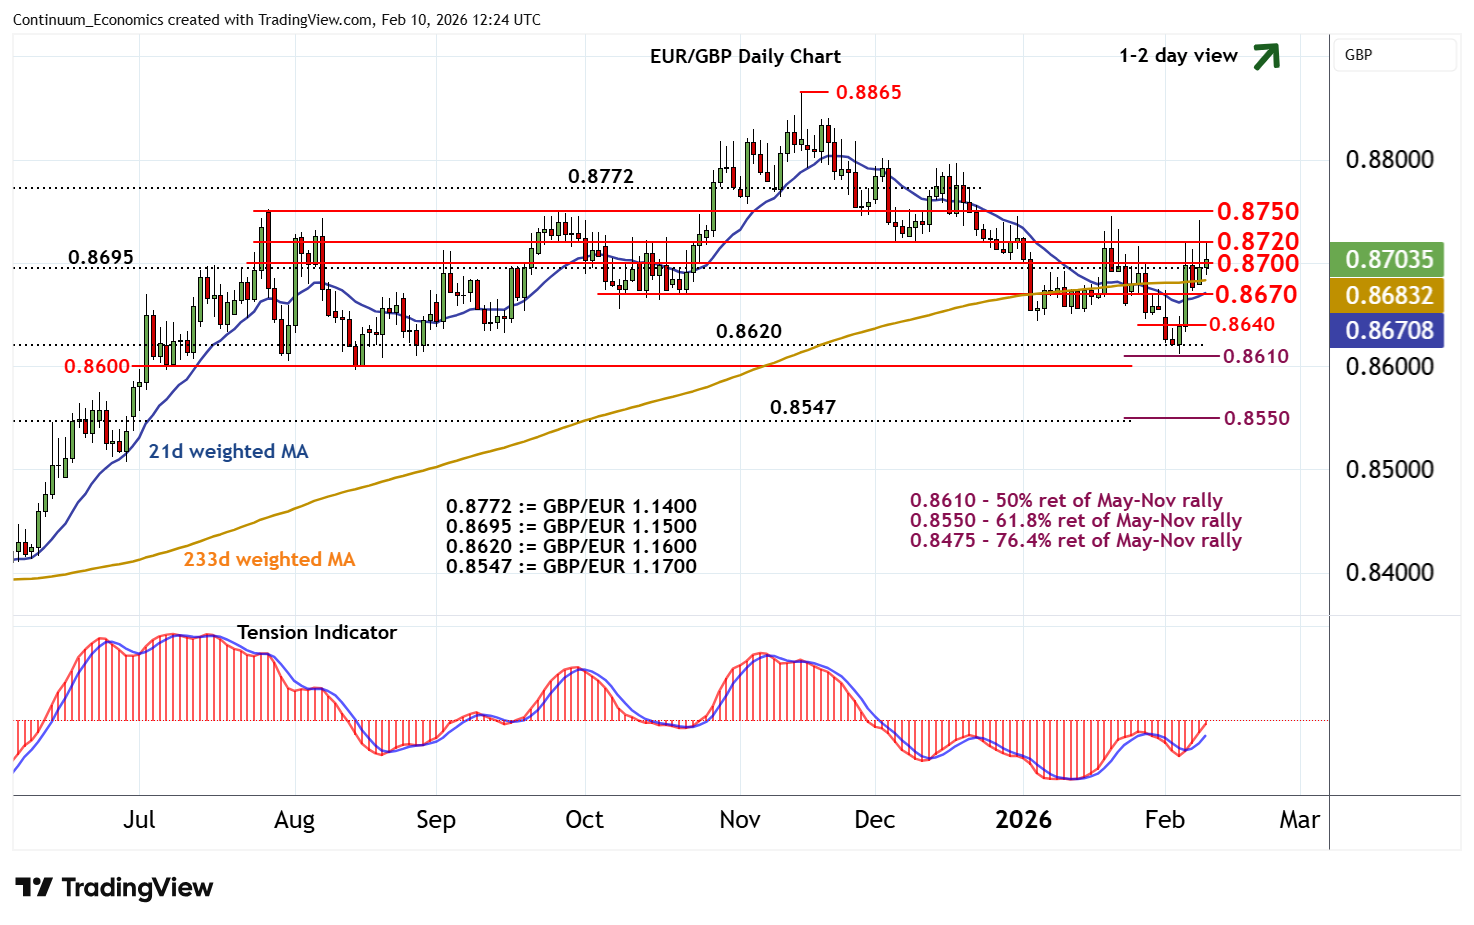Viewport: 1474px width, 925px height.
Task: Click the 0.8670 support level label
Action: click(1256, 294)
